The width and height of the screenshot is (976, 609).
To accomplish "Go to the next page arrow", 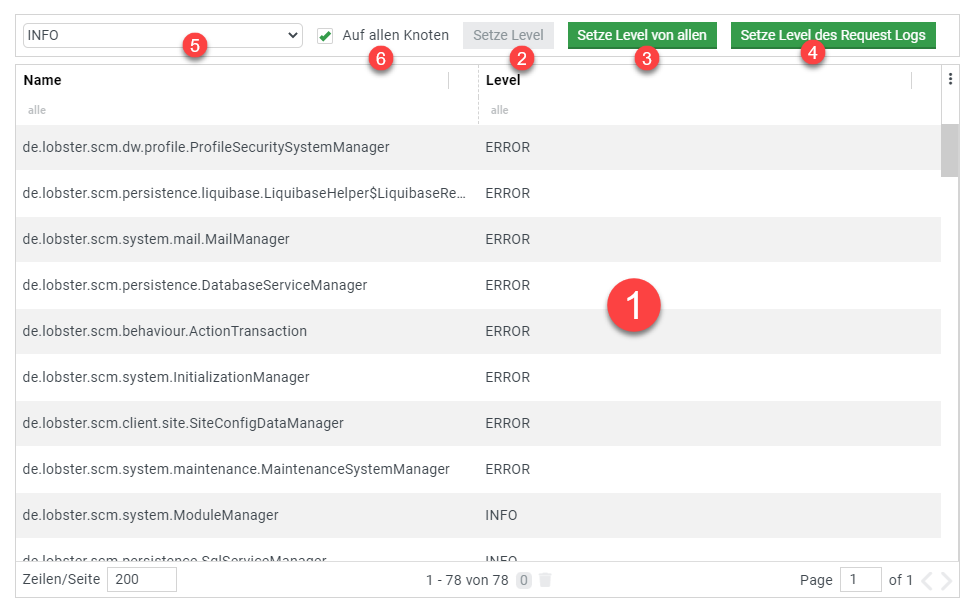I will click(945, 580).
